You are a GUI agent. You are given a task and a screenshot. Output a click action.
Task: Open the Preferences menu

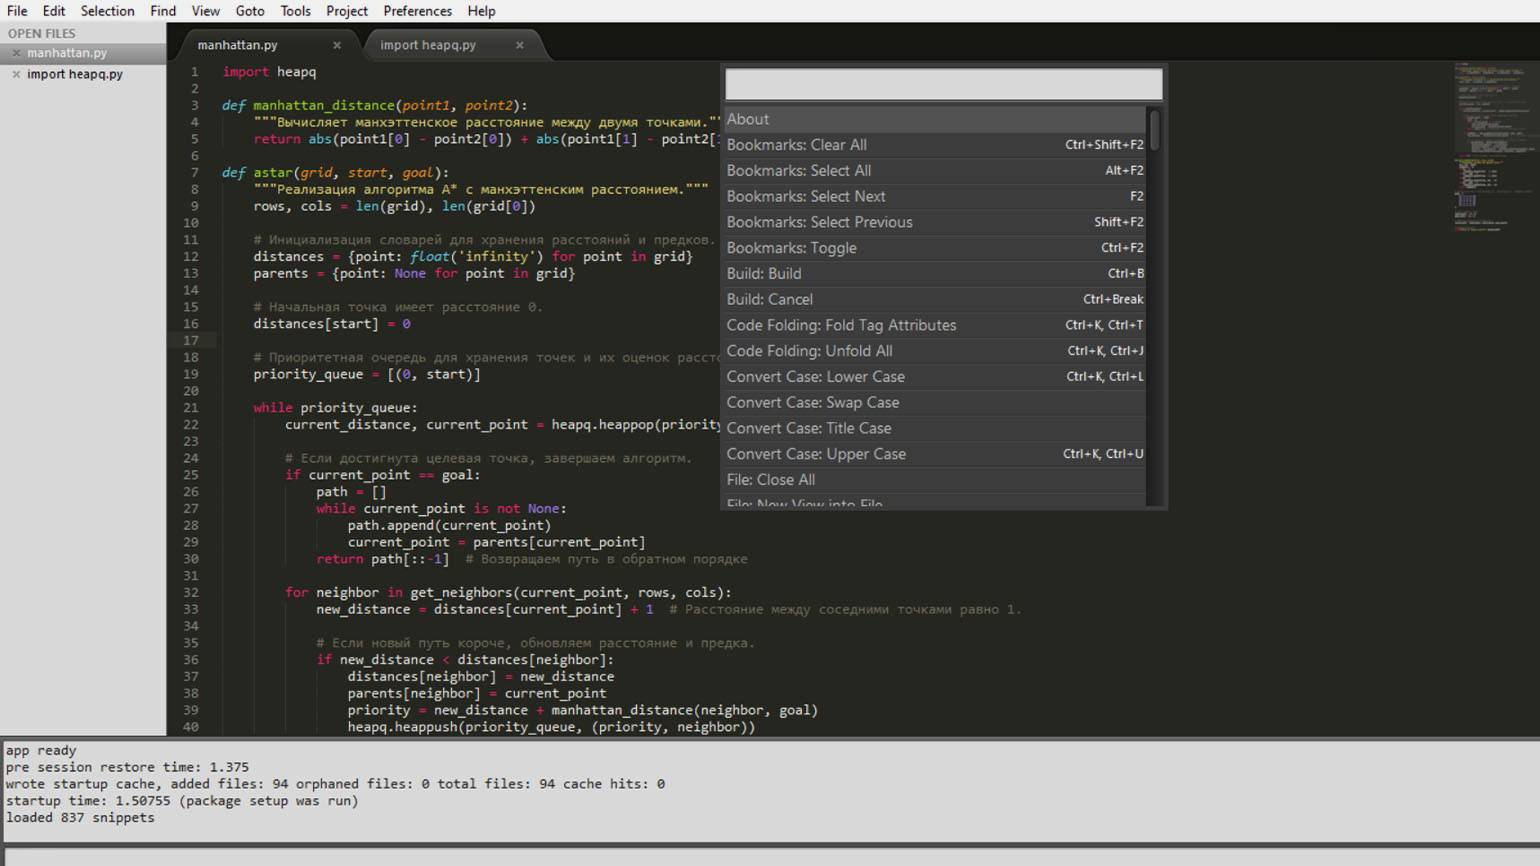click(417, 11)
